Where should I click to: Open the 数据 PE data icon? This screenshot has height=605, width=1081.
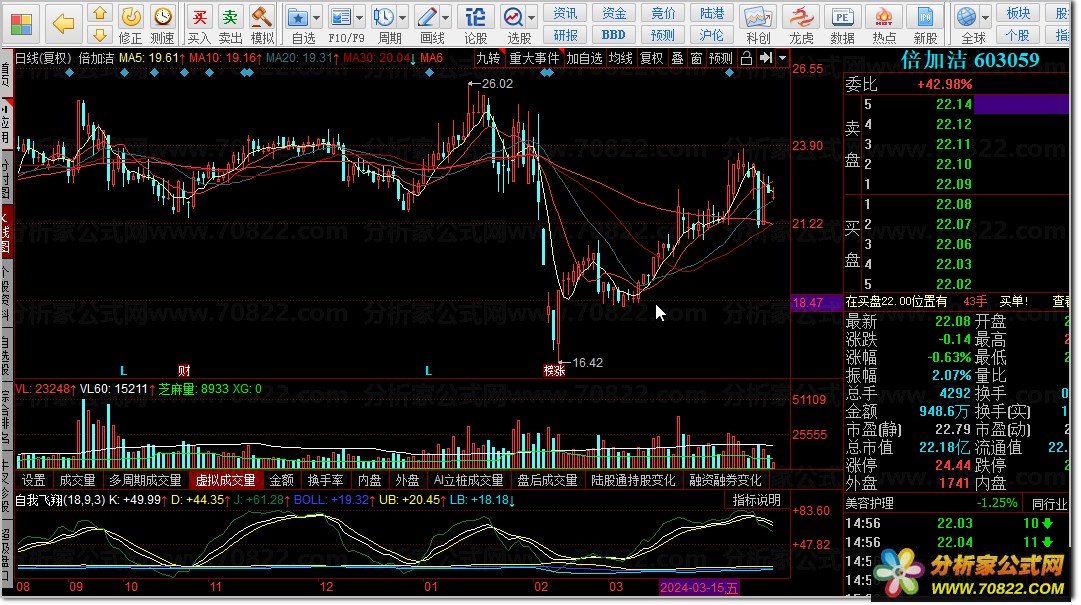click(842, 25)
